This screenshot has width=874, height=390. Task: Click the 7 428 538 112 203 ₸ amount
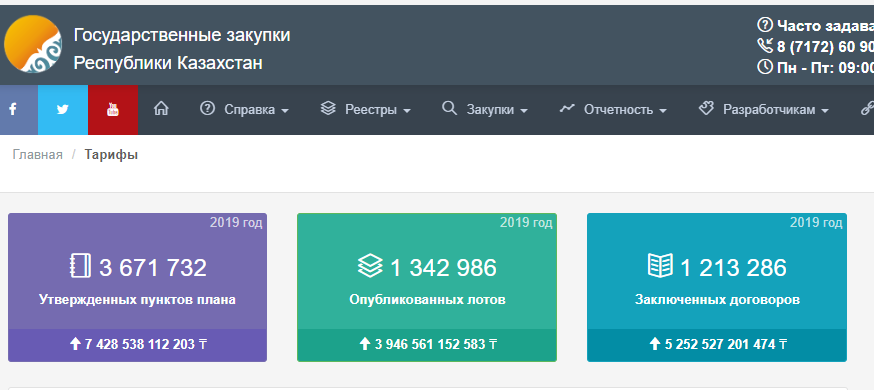coord(145,344)
